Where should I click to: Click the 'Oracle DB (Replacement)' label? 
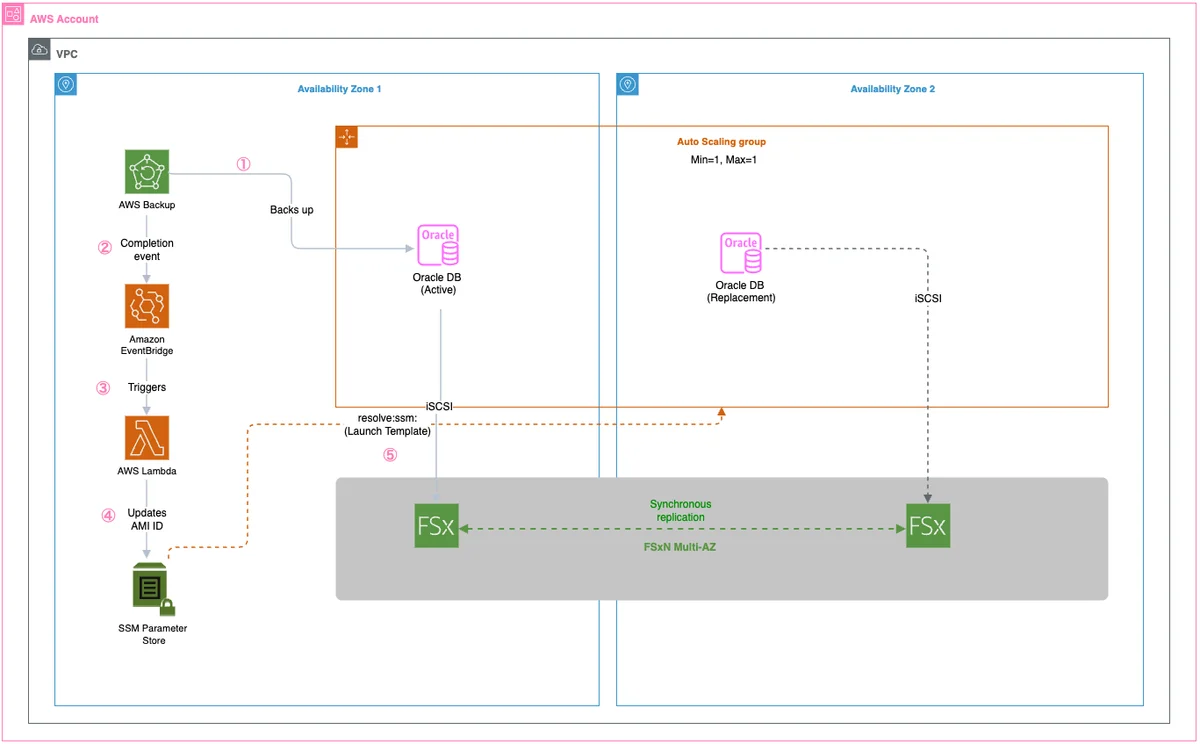(741, 291)
